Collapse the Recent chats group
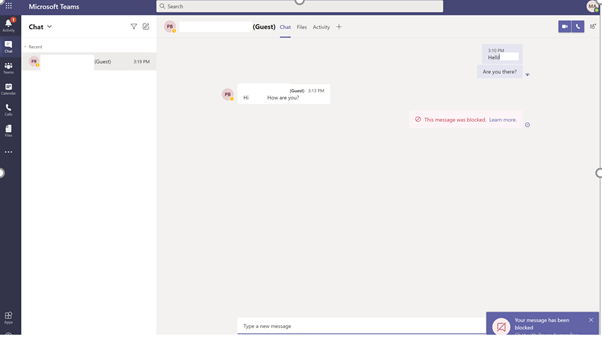The image size is (602, 364). tap(25, 47)
